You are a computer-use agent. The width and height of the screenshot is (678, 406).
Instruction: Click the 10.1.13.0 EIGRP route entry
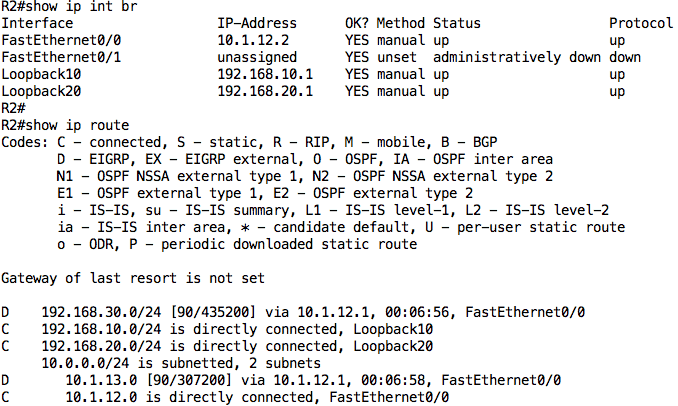pyautogui.click(x=281, y=380)
